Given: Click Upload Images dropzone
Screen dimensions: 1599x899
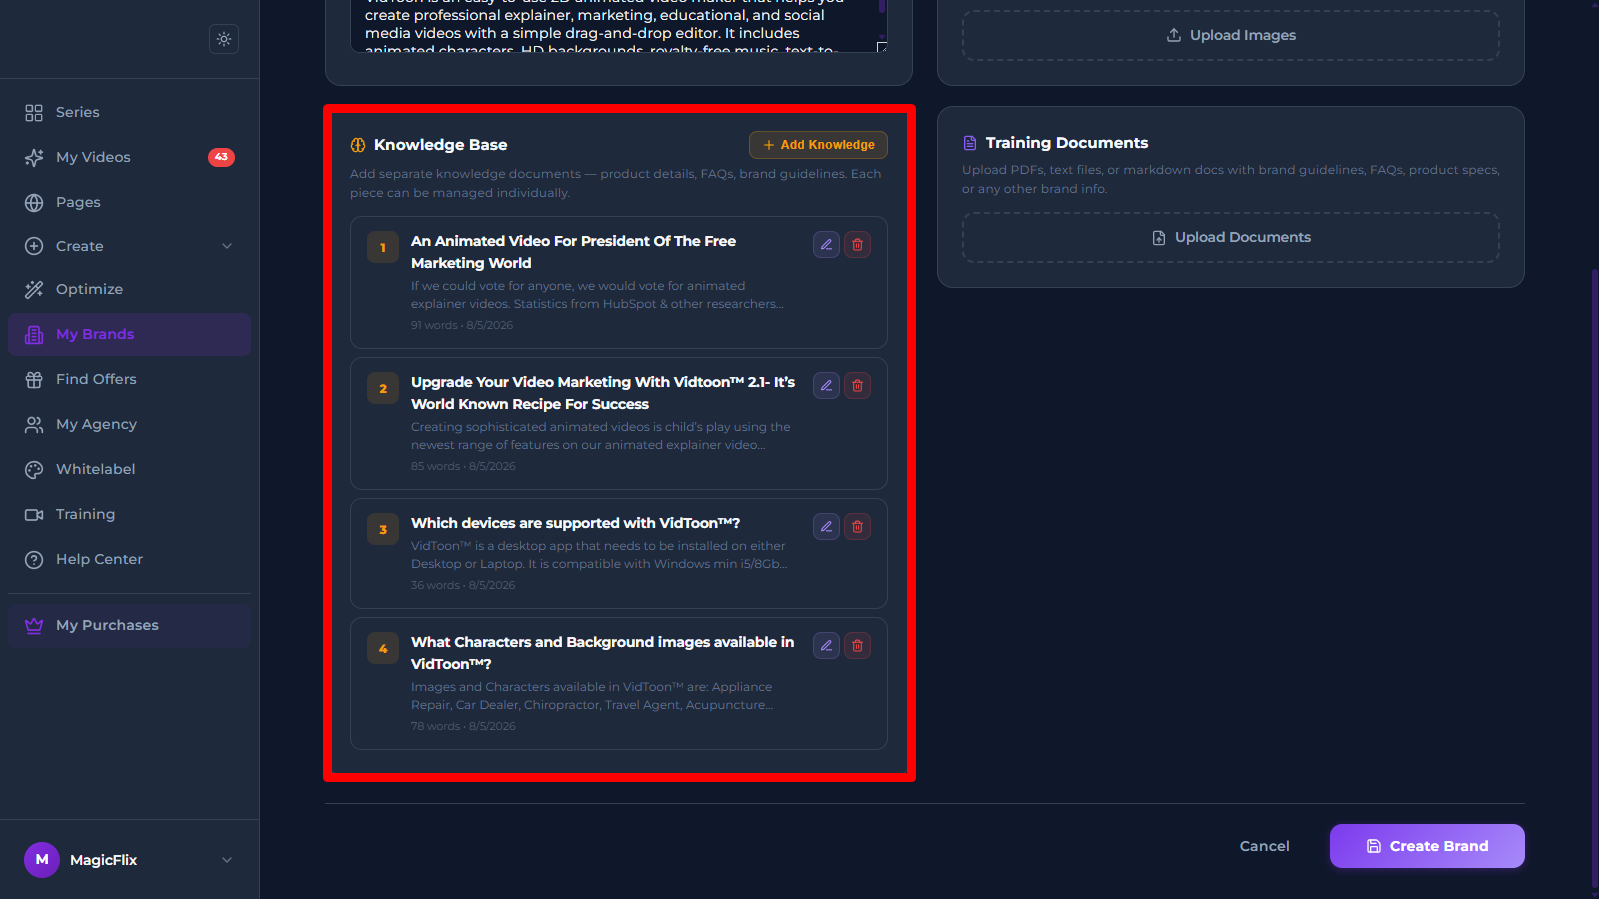Looking at the screenshot, I should 1230,35.
